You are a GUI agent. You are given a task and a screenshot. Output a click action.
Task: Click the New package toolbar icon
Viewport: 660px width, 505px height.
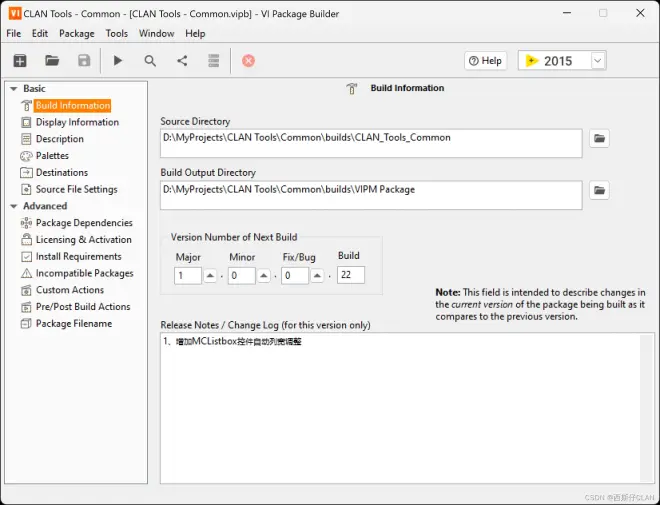[20, 61]
